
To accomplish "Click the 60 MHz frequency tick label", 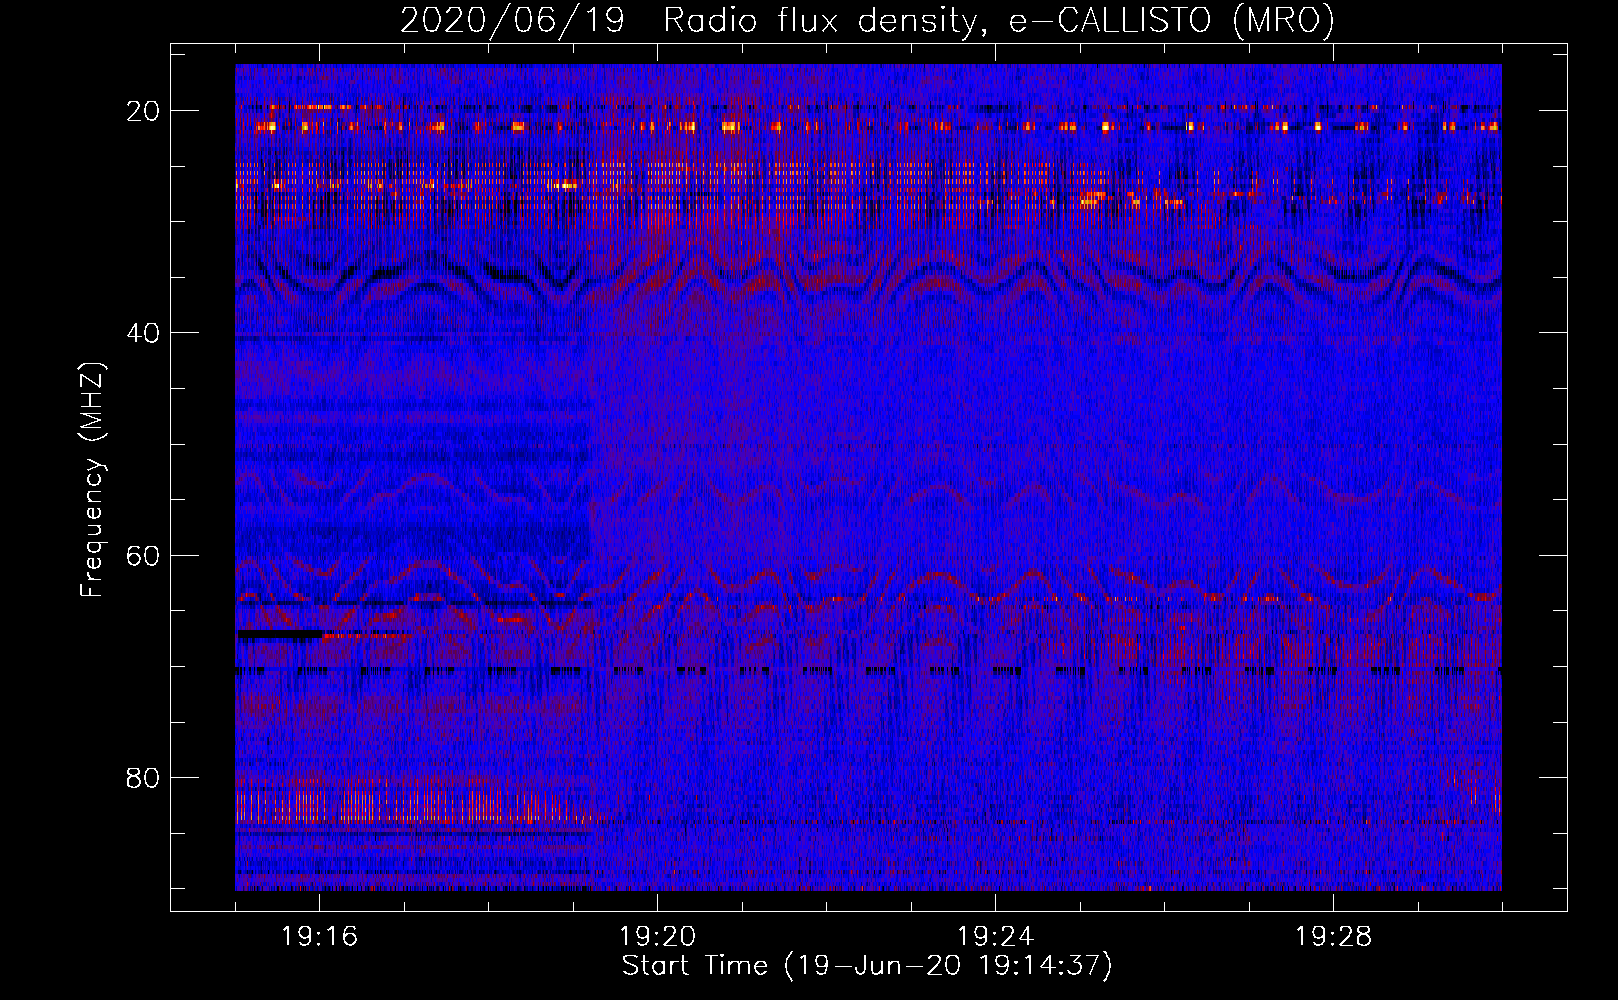I will coord(143,555).
